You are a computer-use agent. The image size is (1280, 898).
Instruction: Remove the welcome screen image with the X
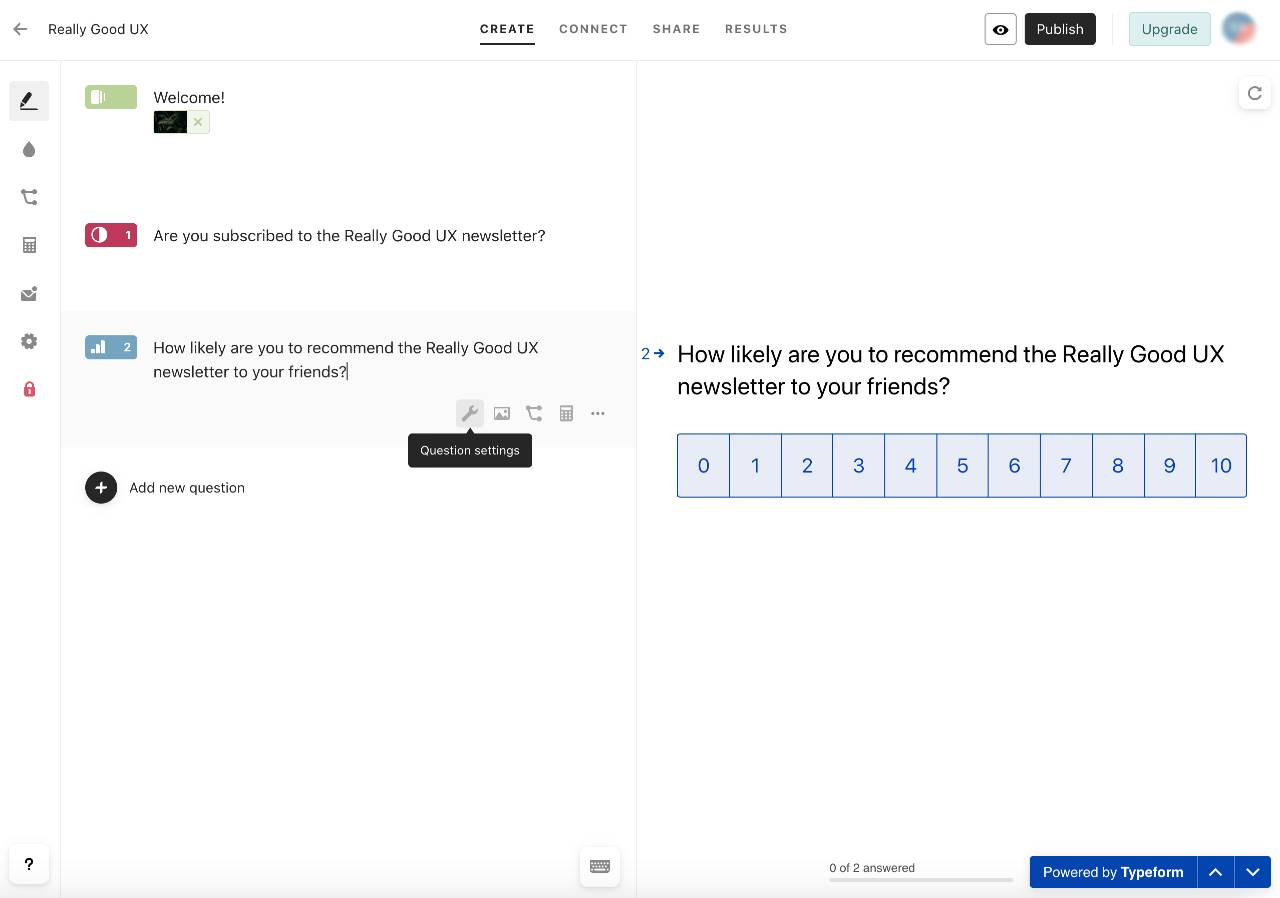198,122
